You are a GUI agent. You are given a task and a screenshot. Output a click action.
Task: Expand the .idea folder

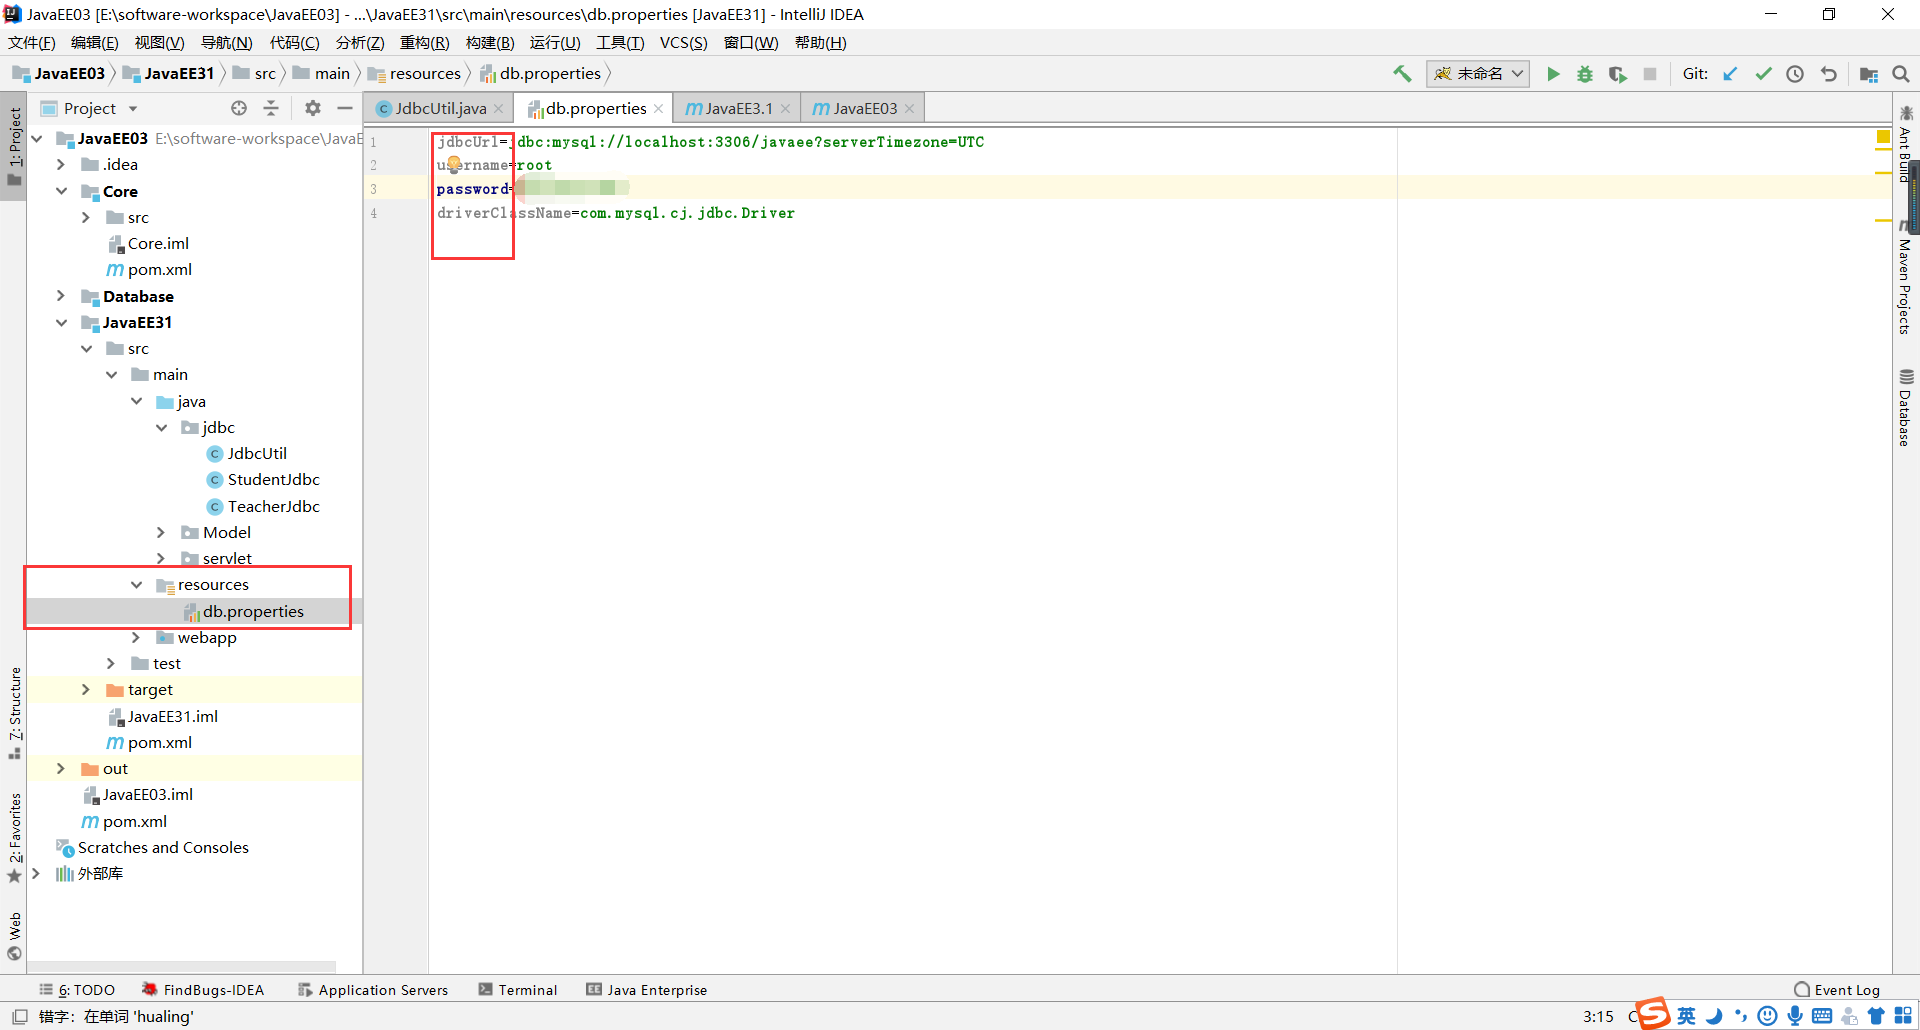click(x=61, y=164)
